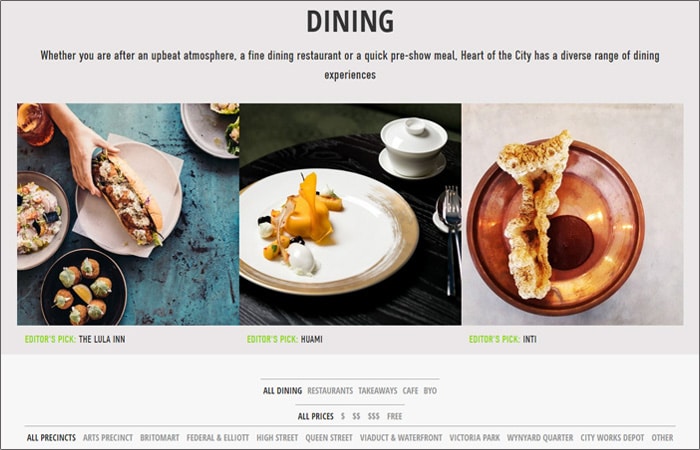
Task: Select Federal & Elliott precinct
Action: [x=218, y=438]
